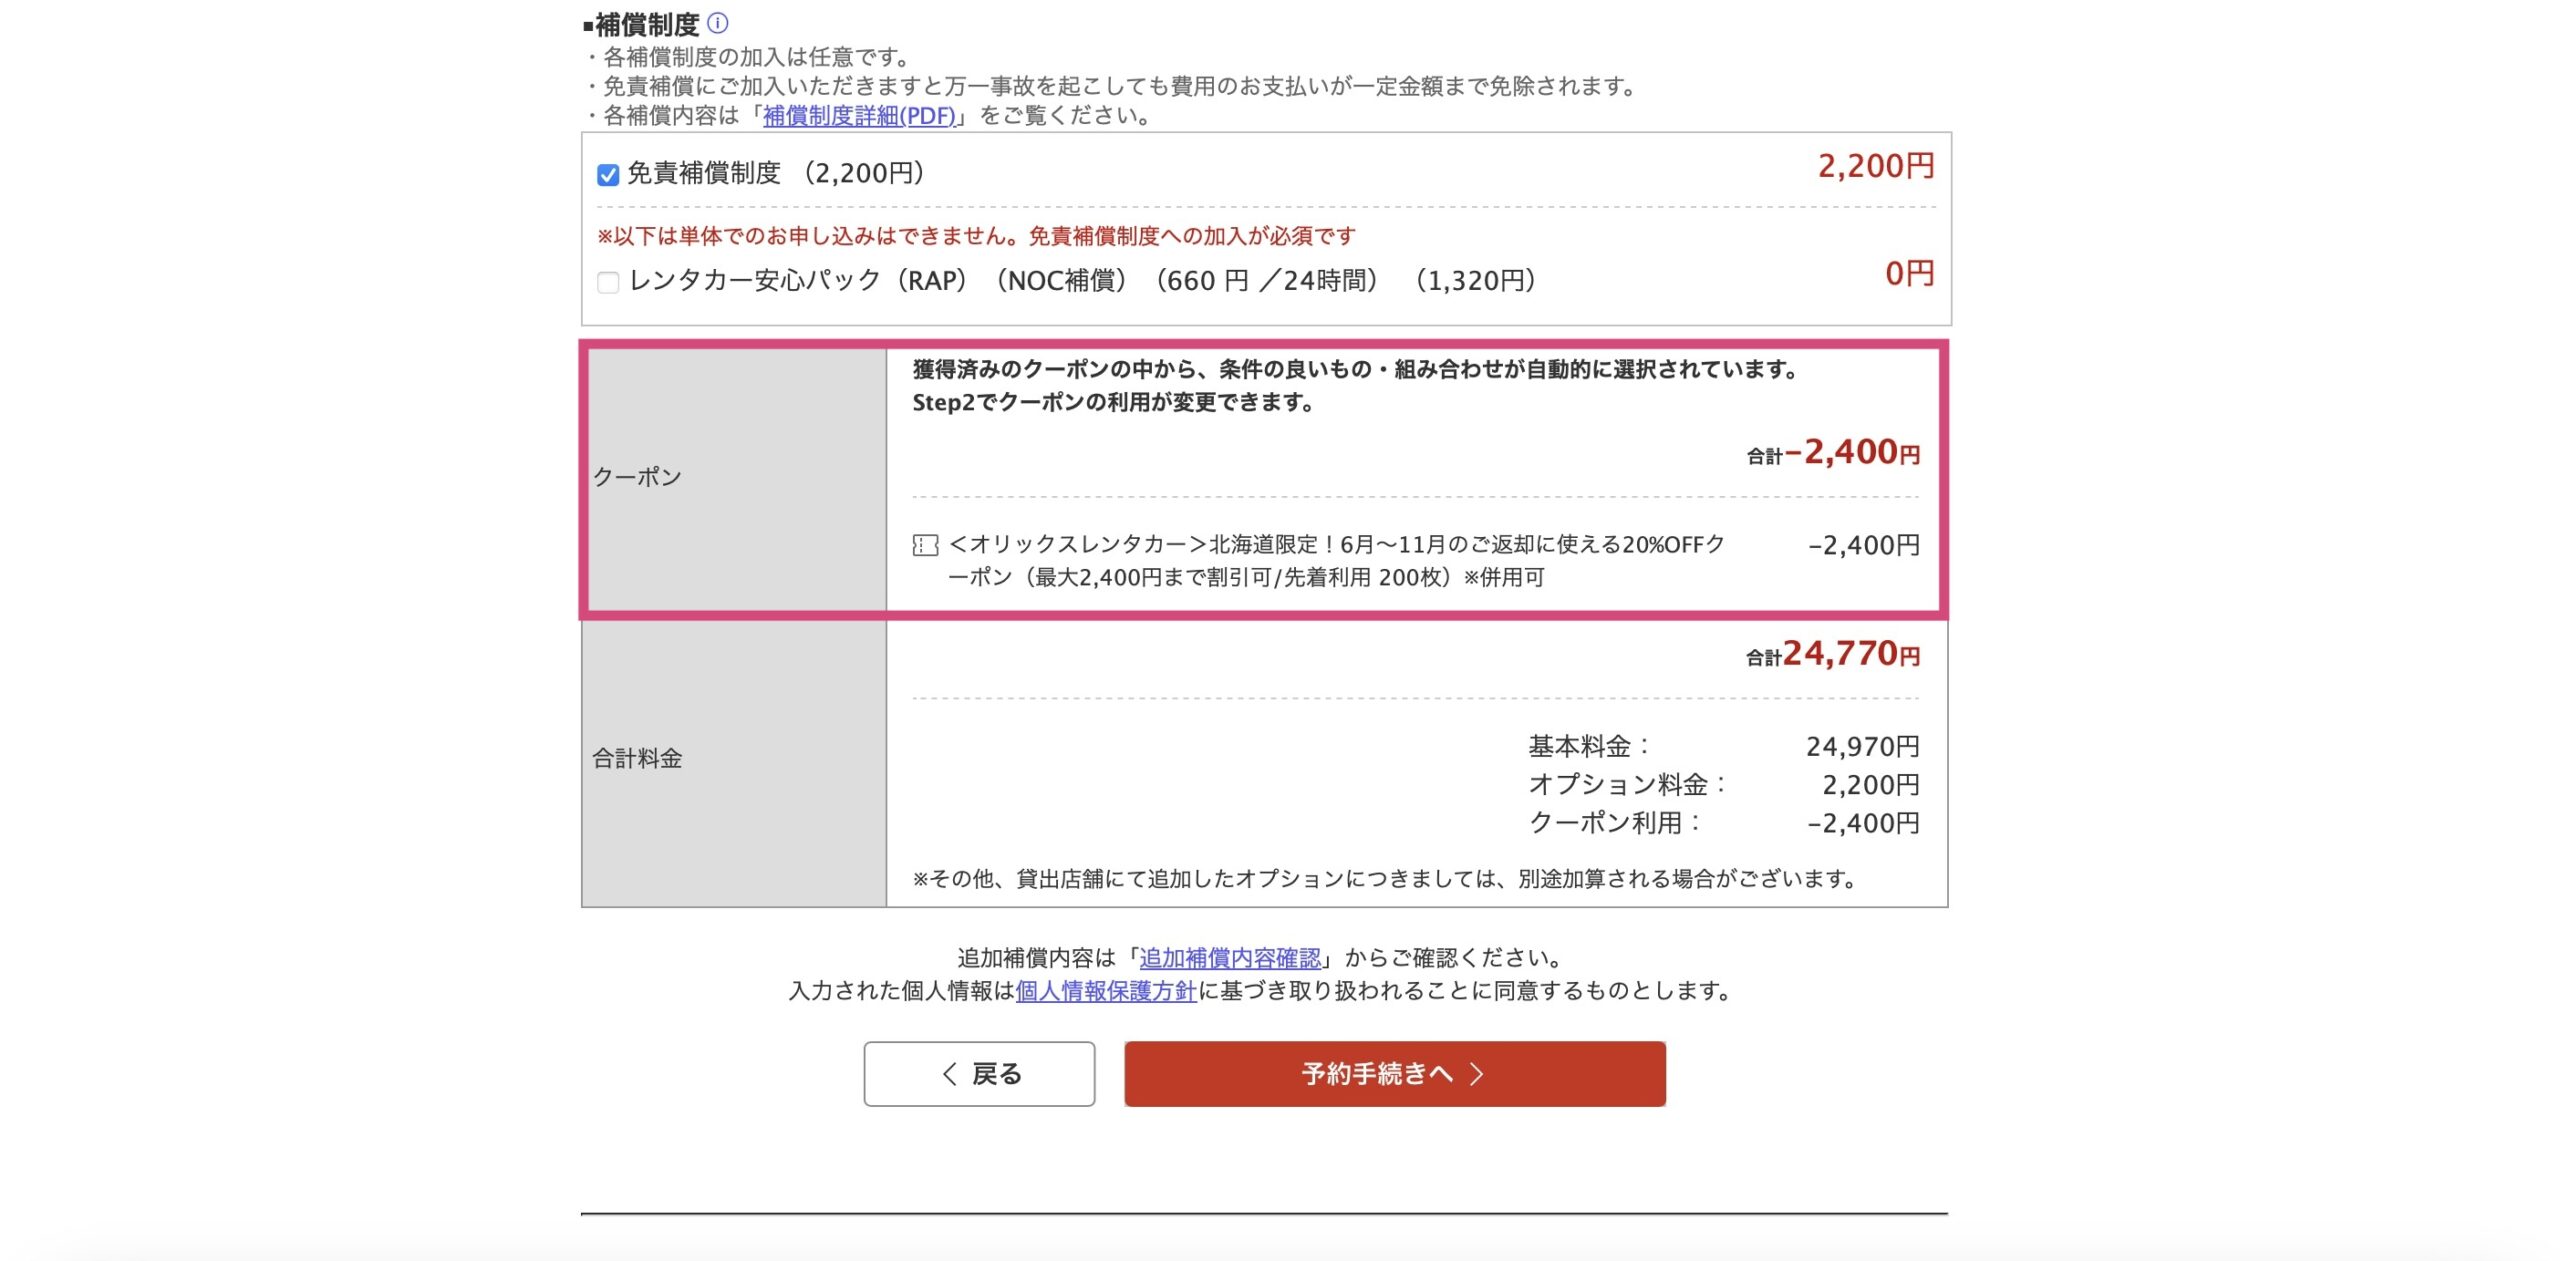Open the 個人情報保護方針 link
The width and height of the screenshot is (2560, 1261).
tap(1106, 991)
